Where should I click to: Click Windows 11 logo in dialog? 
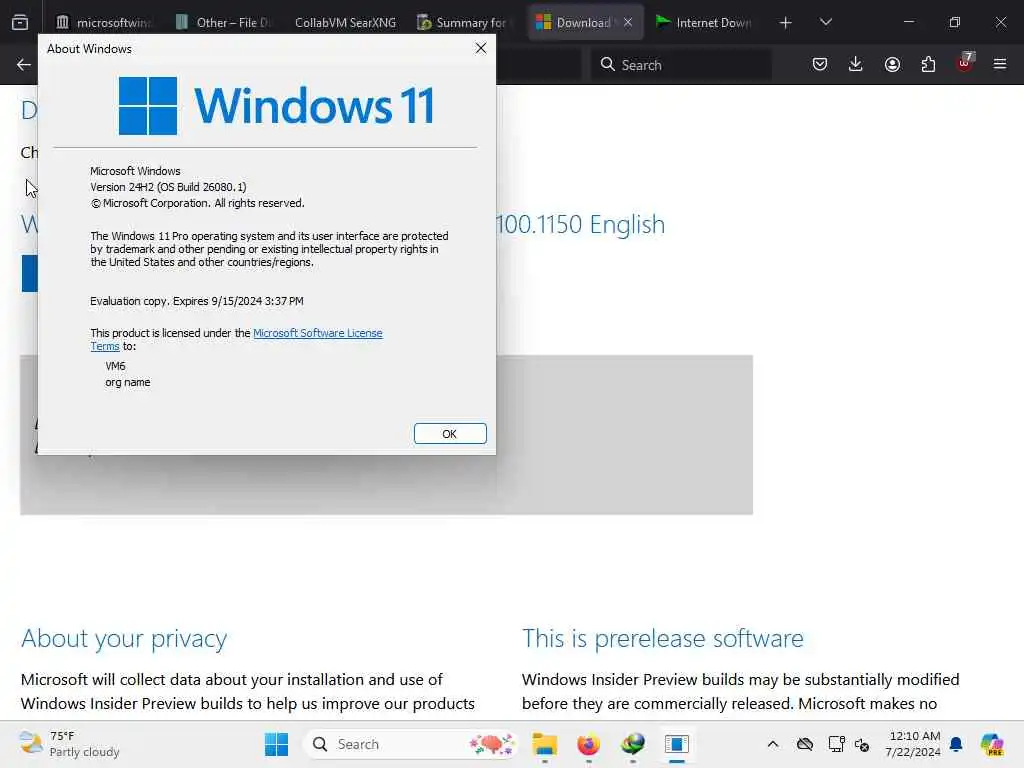tap(276, 105)
